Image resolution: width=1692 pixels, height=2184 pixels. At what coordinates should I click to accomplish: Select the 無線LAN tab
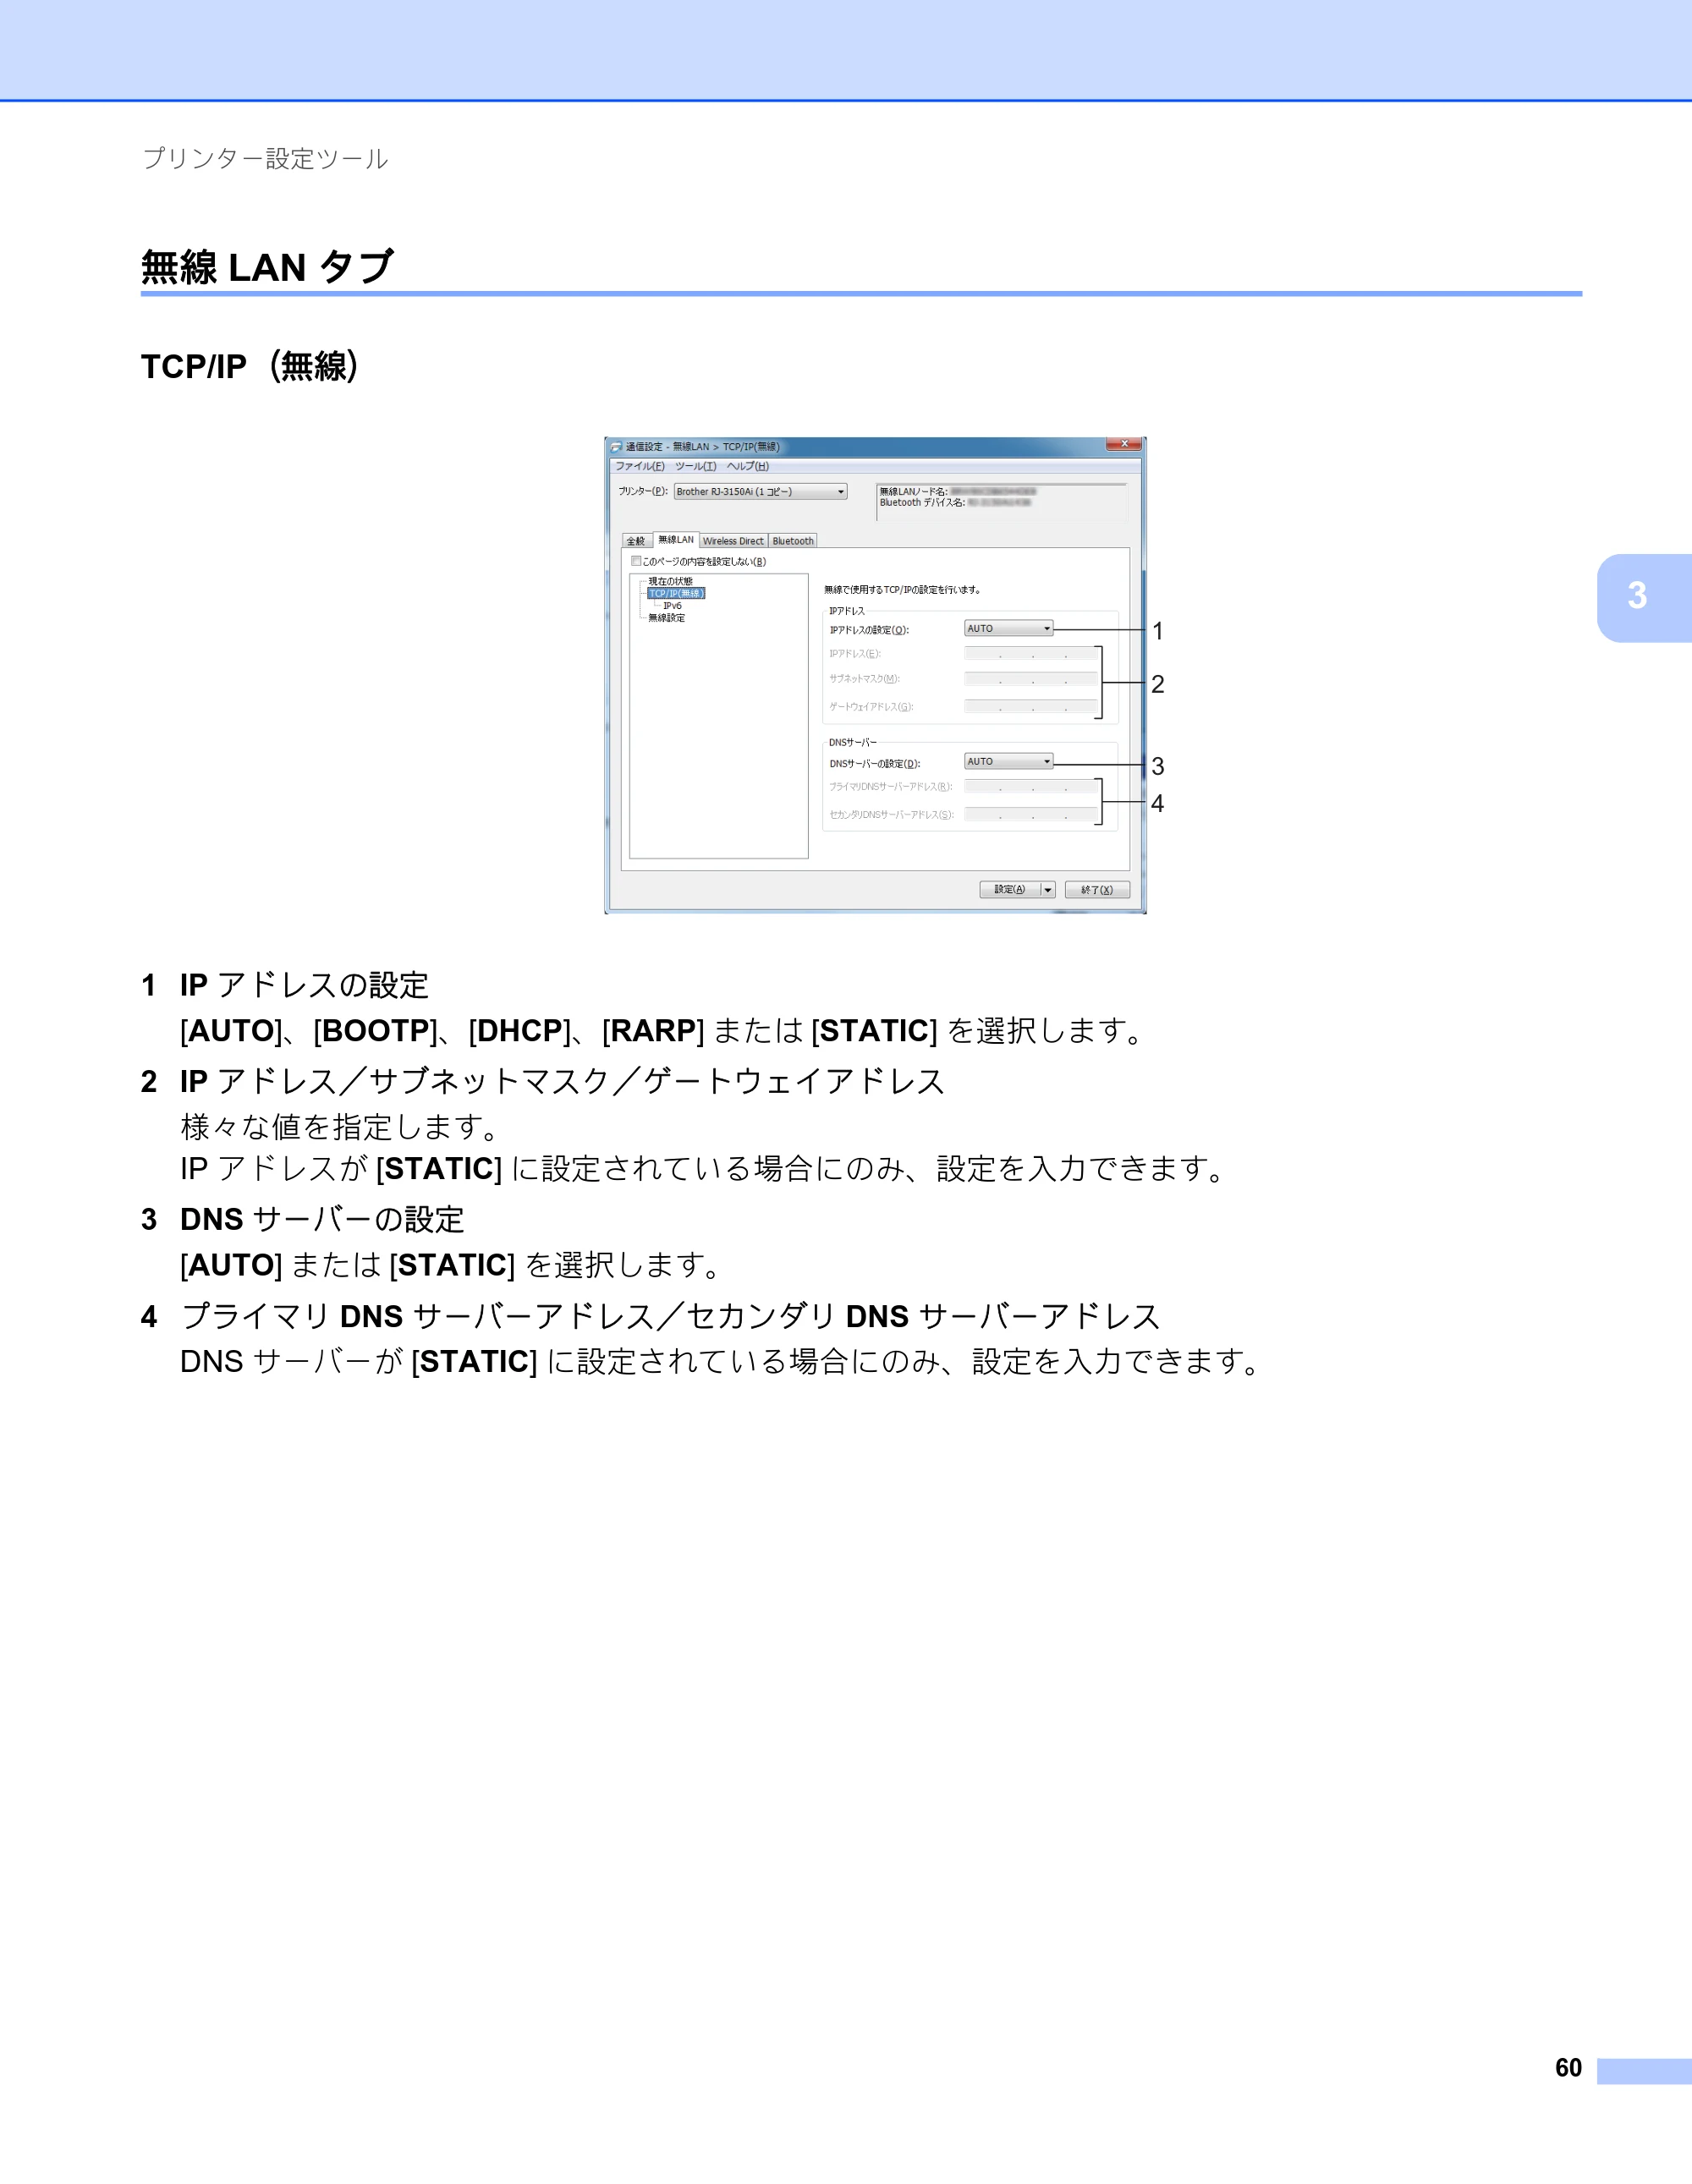[x=676, y=540]
